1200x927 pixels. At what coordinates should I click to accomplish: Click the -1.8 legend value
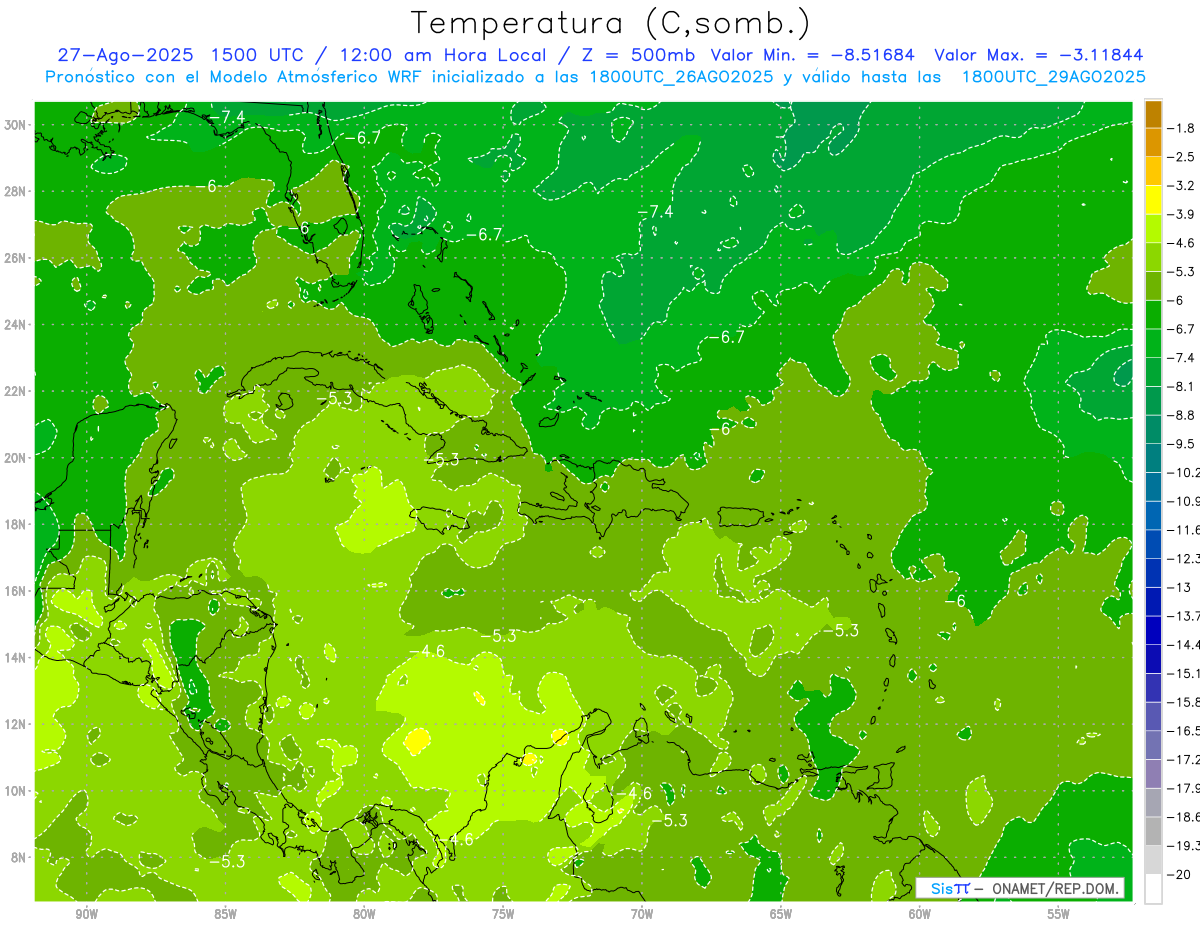coord(1181,128)
